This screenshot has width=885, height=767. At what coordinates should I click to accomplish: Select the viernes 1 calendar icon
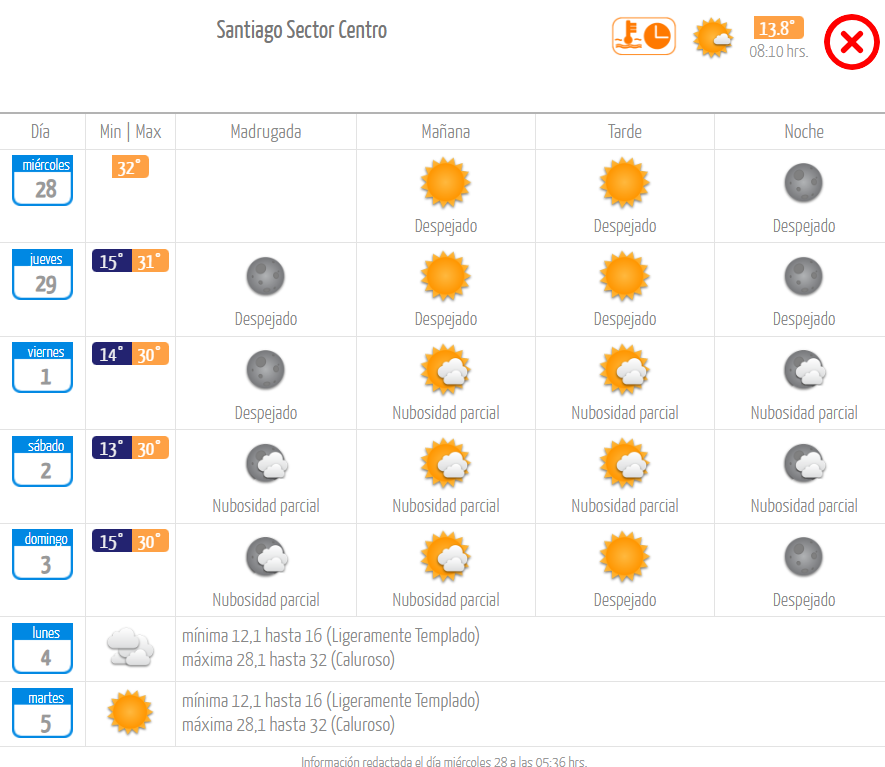tap(43, 367)
